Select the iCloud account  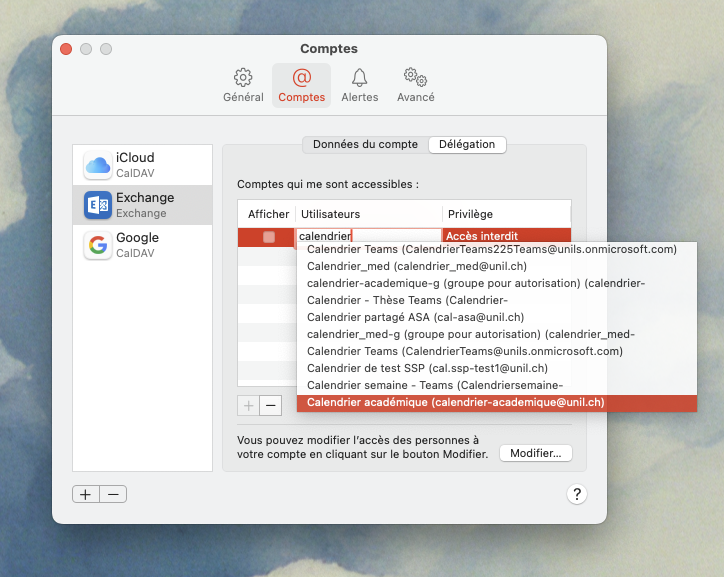[x=142, y=165]
